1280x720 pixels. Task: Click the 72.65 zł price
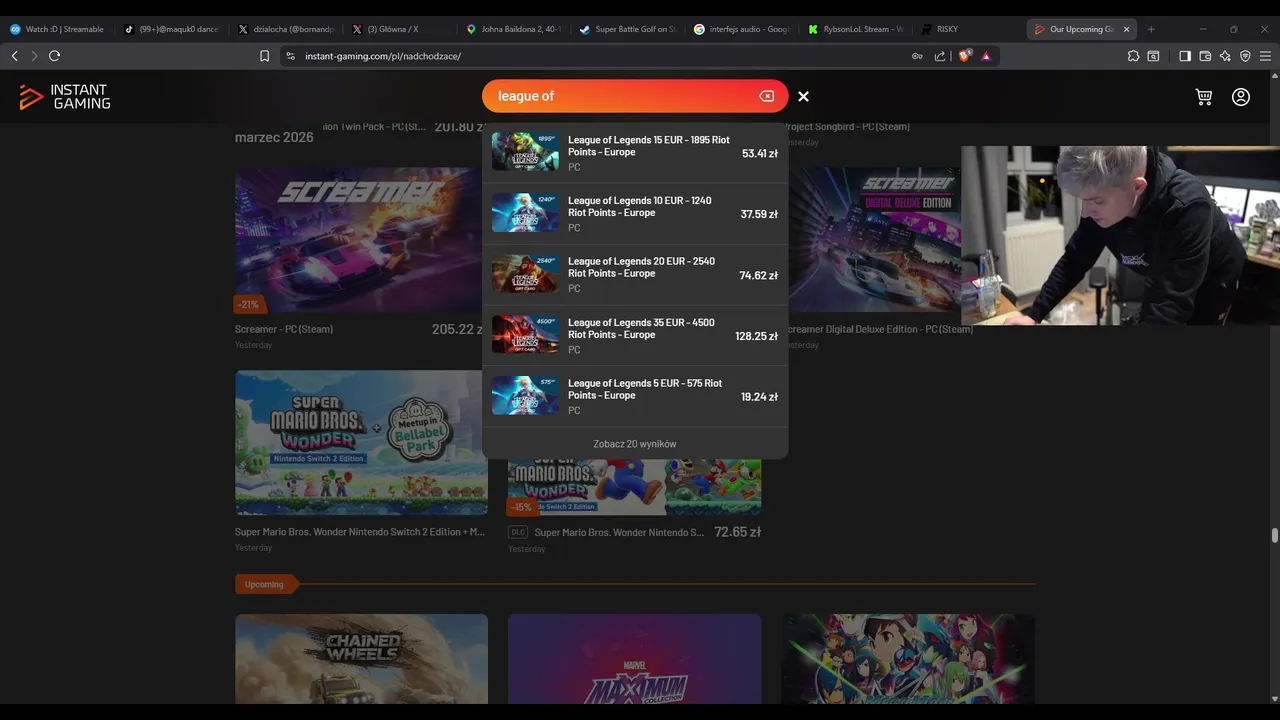(738, 532)
